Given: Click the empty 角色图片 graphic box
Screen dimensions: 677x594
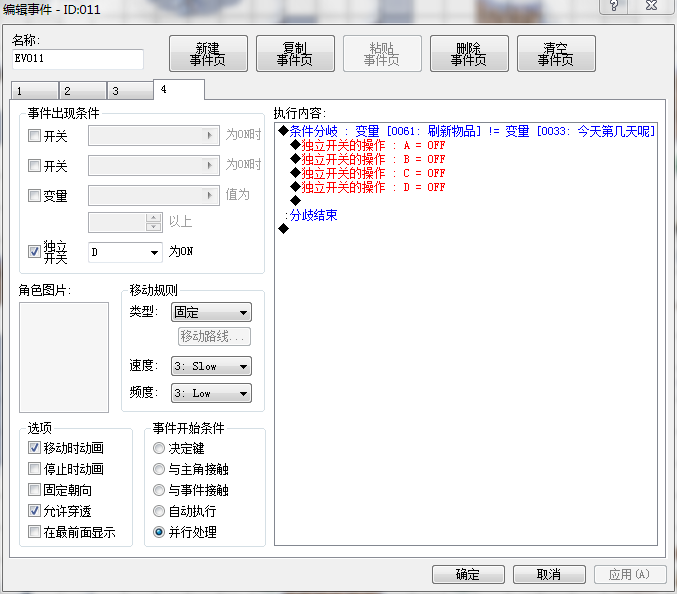Looking at the screenshot, I should (x=64, y=357).
